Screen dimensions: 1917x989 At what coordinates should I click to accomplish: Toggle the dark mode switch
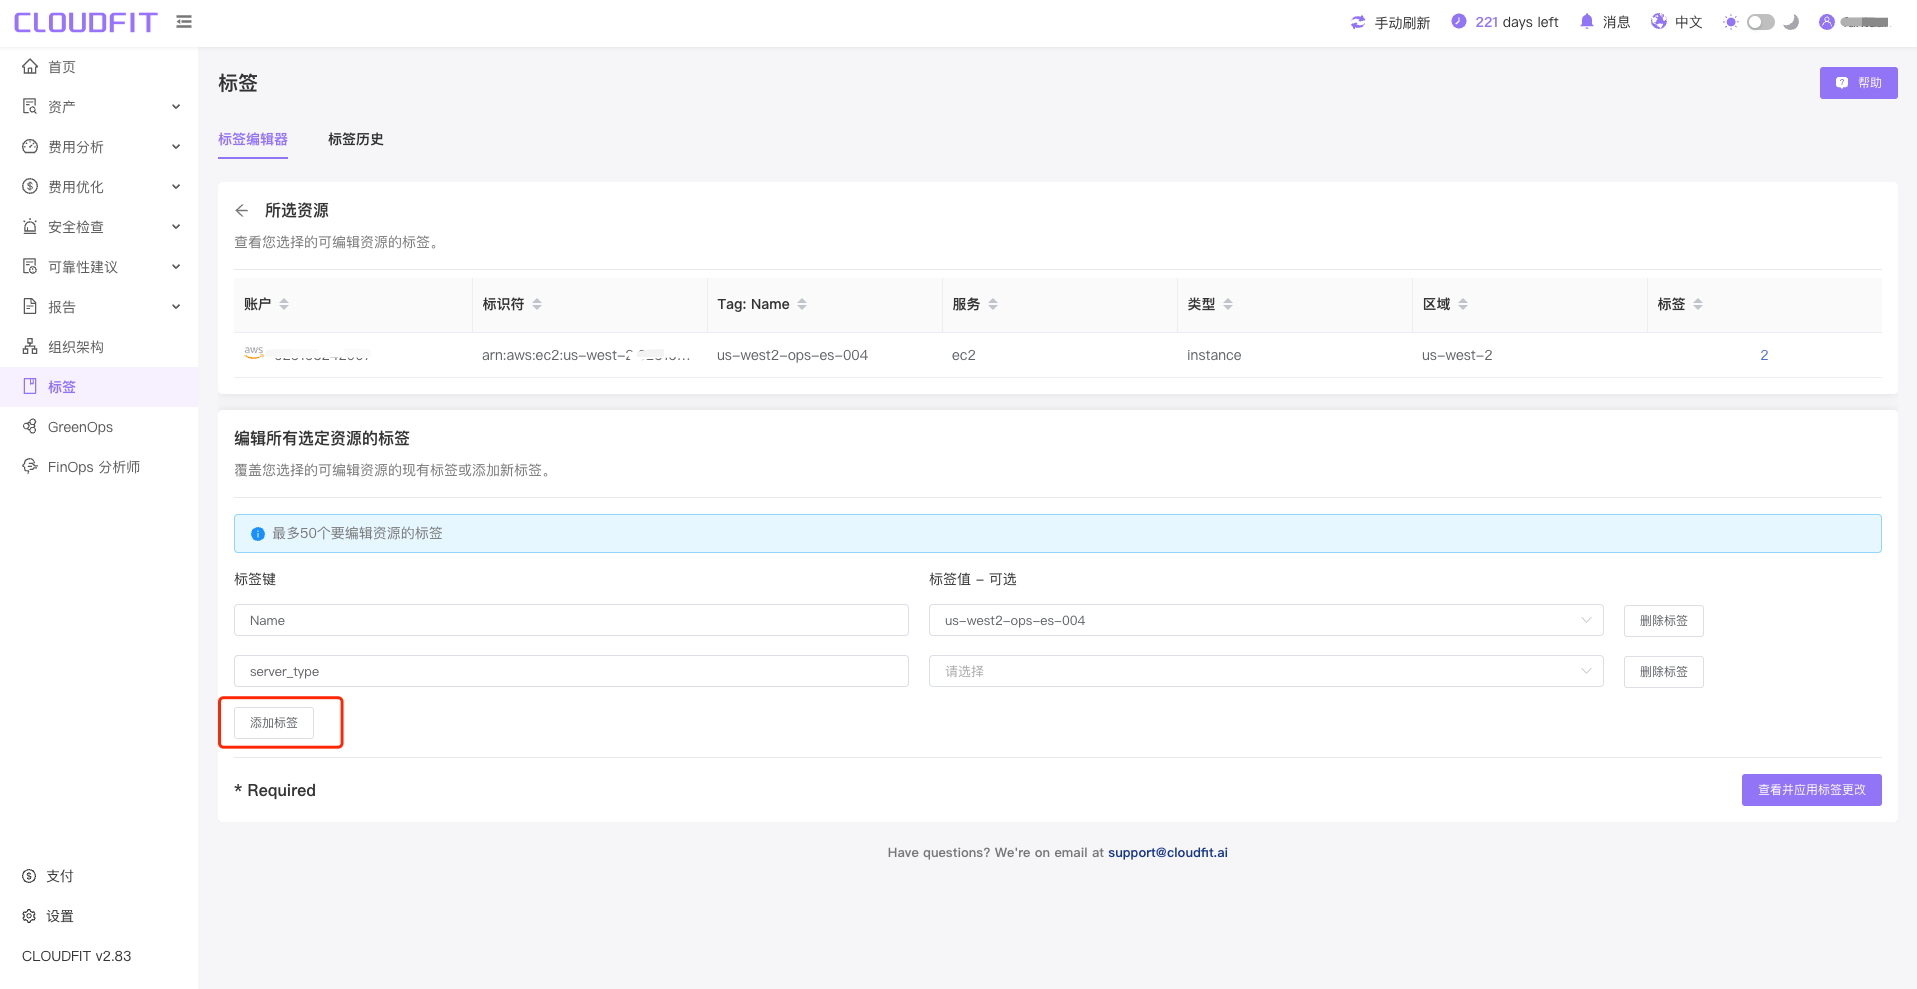[x=1761, y=22]
